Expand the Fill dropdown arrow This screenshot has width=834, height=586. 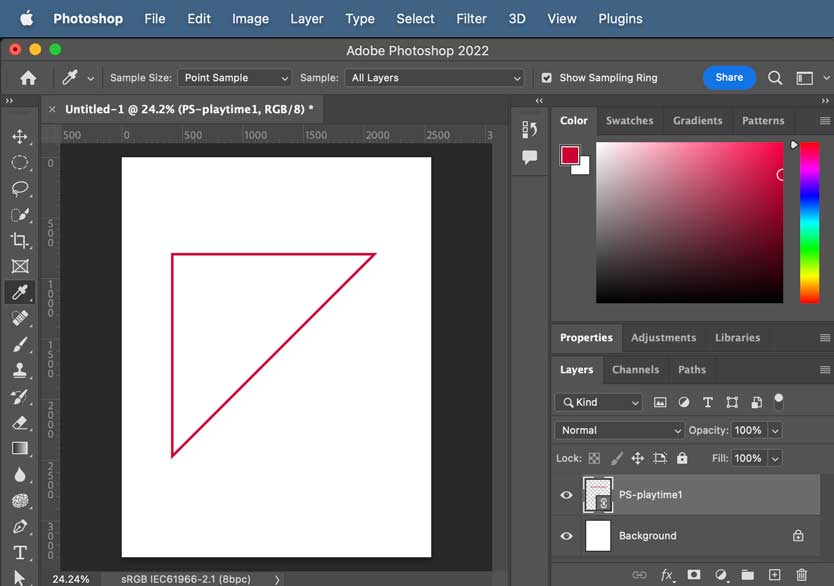[x=775, y=458]
